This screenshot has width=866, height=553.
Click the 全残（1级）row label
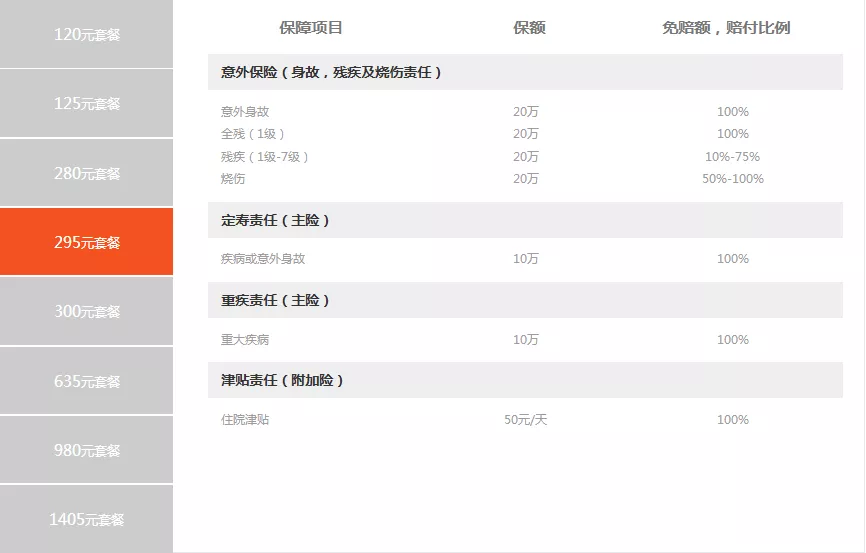coord(253,134)
